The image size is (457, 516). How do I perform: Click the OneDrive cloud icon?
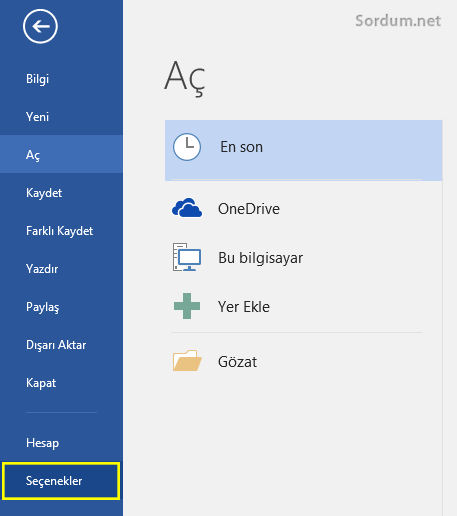pyautogui.click(x=187, y=208)
